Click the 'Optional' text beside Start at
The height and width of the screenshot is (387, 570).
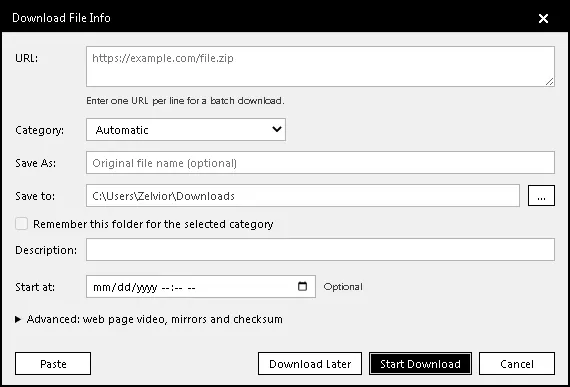coord(343,287)
